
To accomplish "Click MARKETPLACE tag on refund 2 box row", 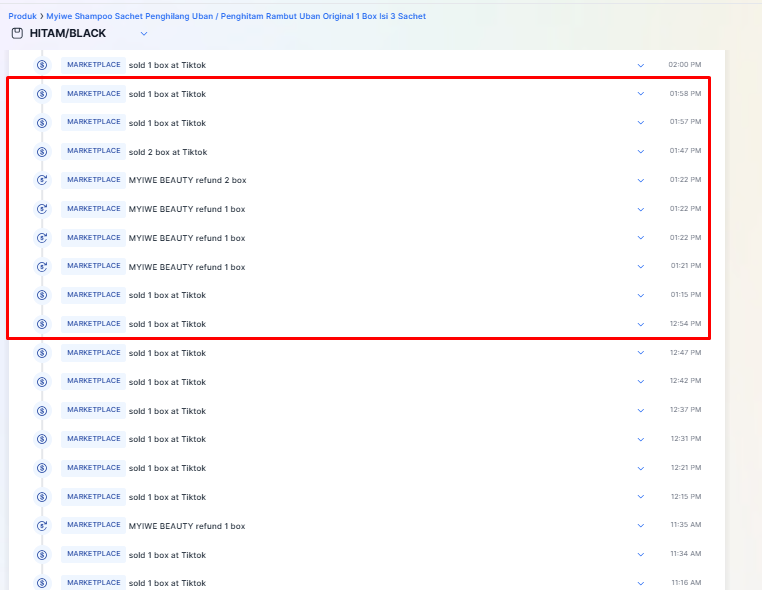I will tap(93, 180).
